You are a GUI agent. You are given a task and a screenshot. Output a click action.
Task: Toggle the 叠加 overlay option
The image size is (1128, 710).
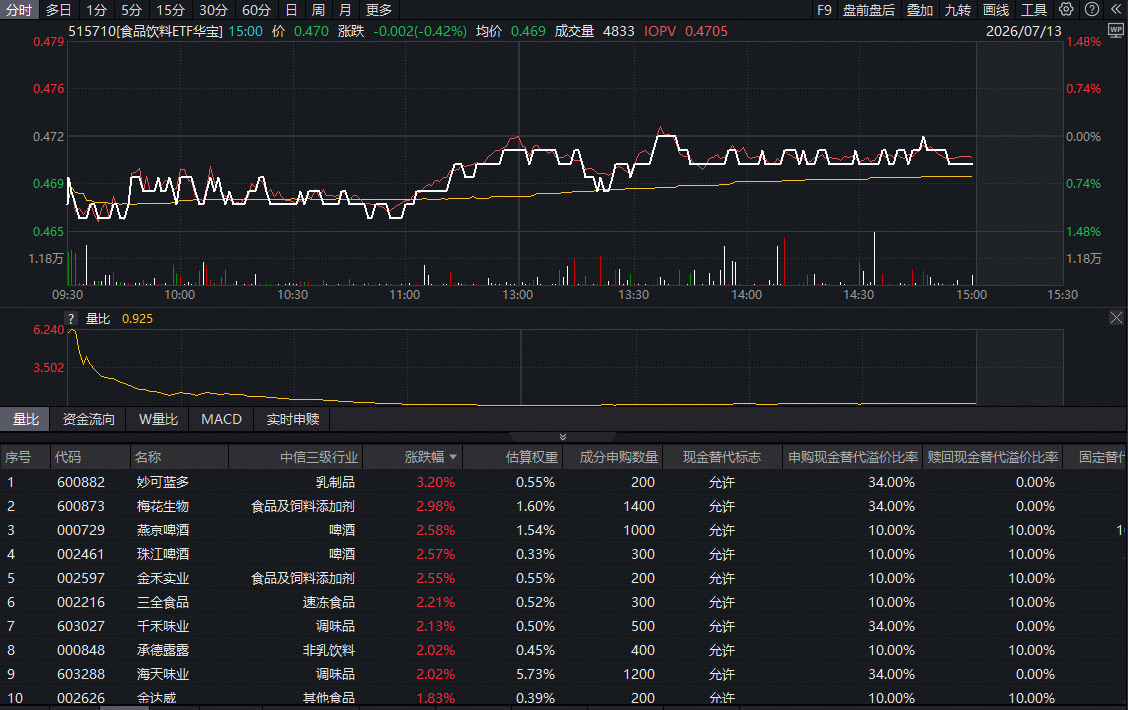(x=919, y=10)
